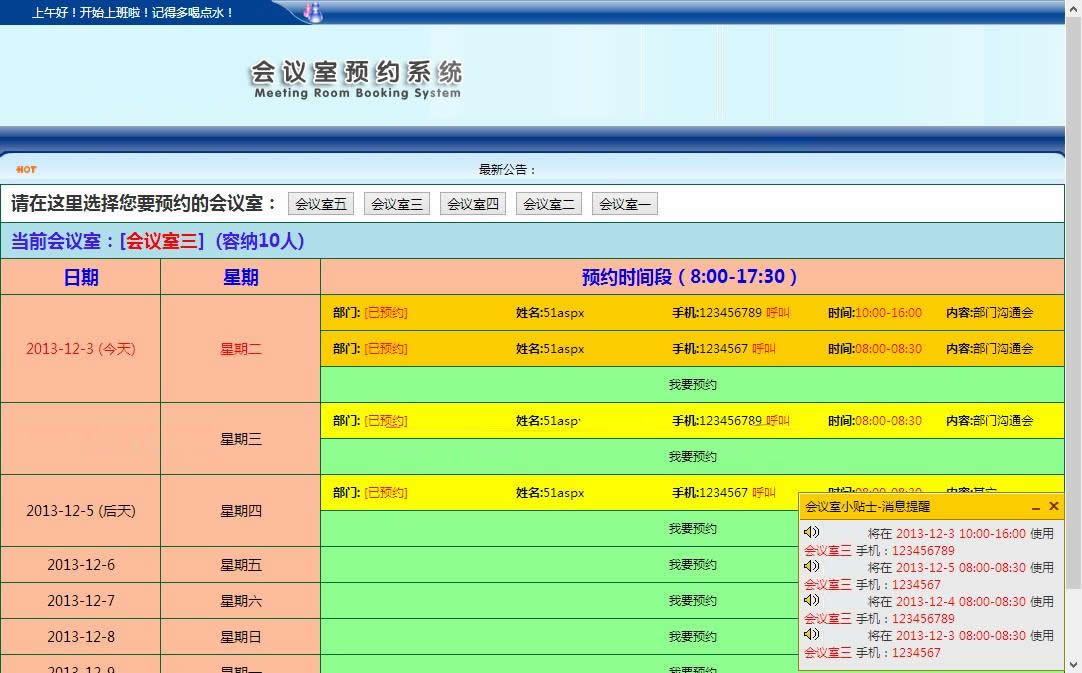This screenshot has width=1082, height=673.
Task: Click 我要预约 in the 星期三 row
Action: [692, 456]
